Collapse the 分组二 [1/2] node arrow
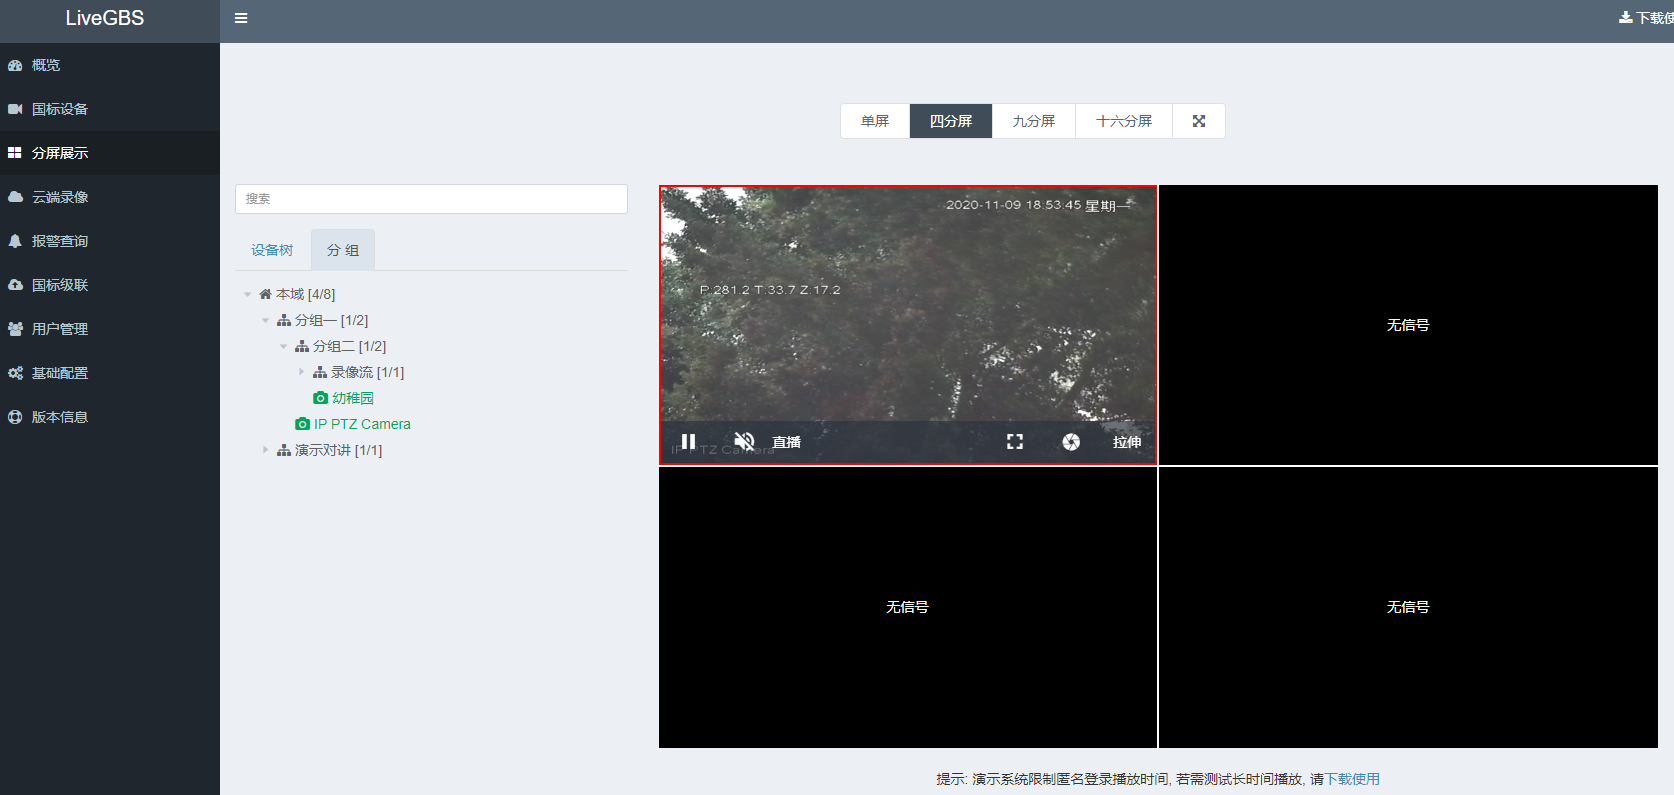 (x=283, y=346)
